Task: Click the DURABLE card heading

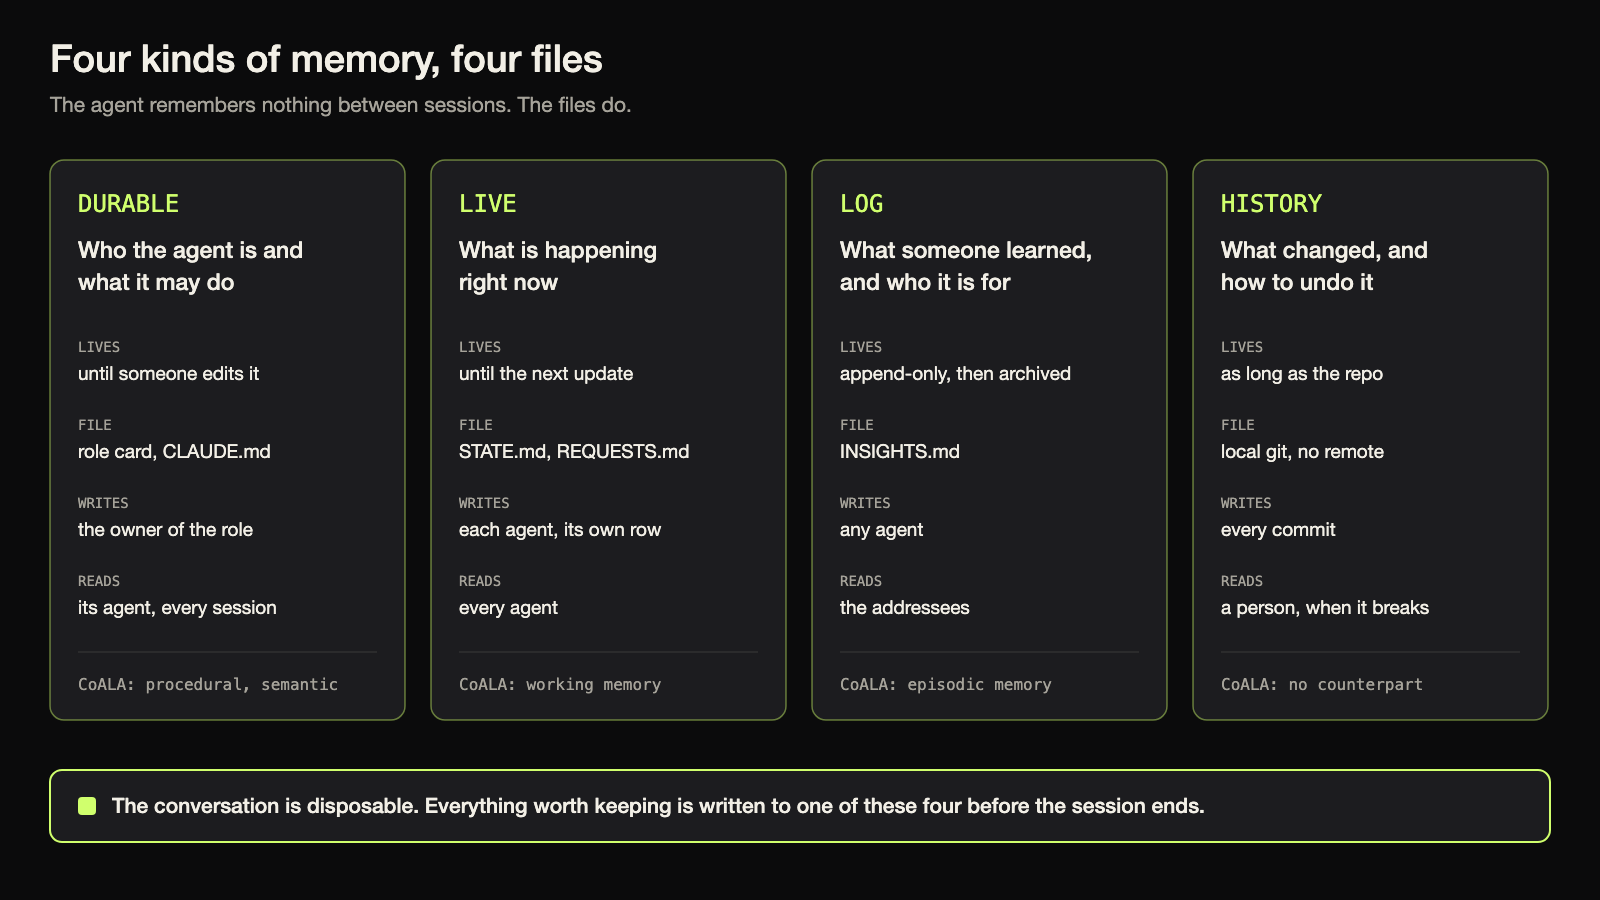Action: (x=128, y=204)
